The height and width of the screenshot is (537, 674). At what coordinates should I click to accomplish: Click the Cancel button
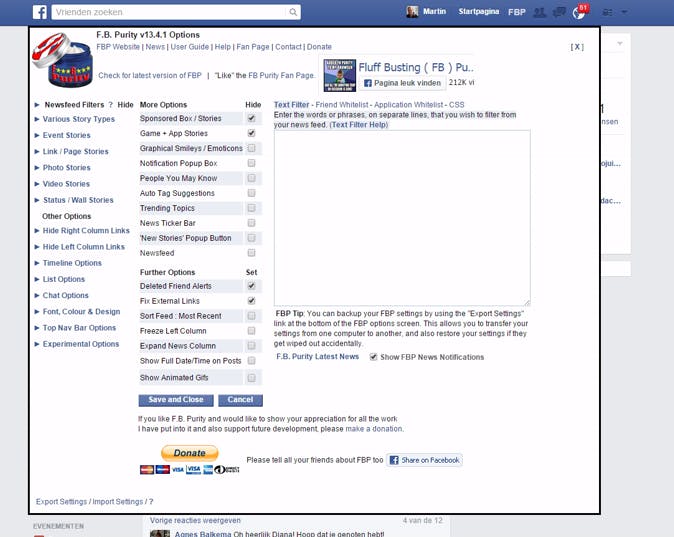tap(240, 400)
